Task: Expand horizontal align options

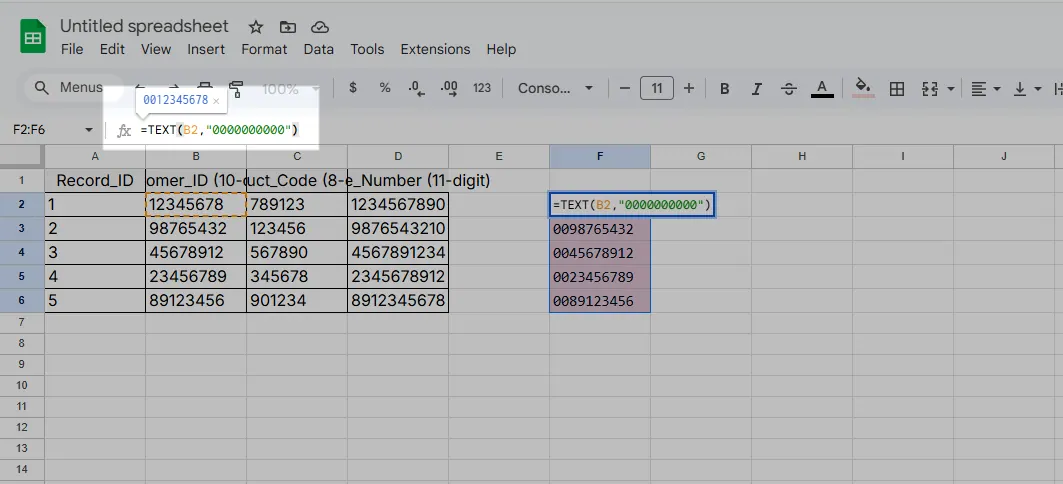Action: tap(986, 88)
